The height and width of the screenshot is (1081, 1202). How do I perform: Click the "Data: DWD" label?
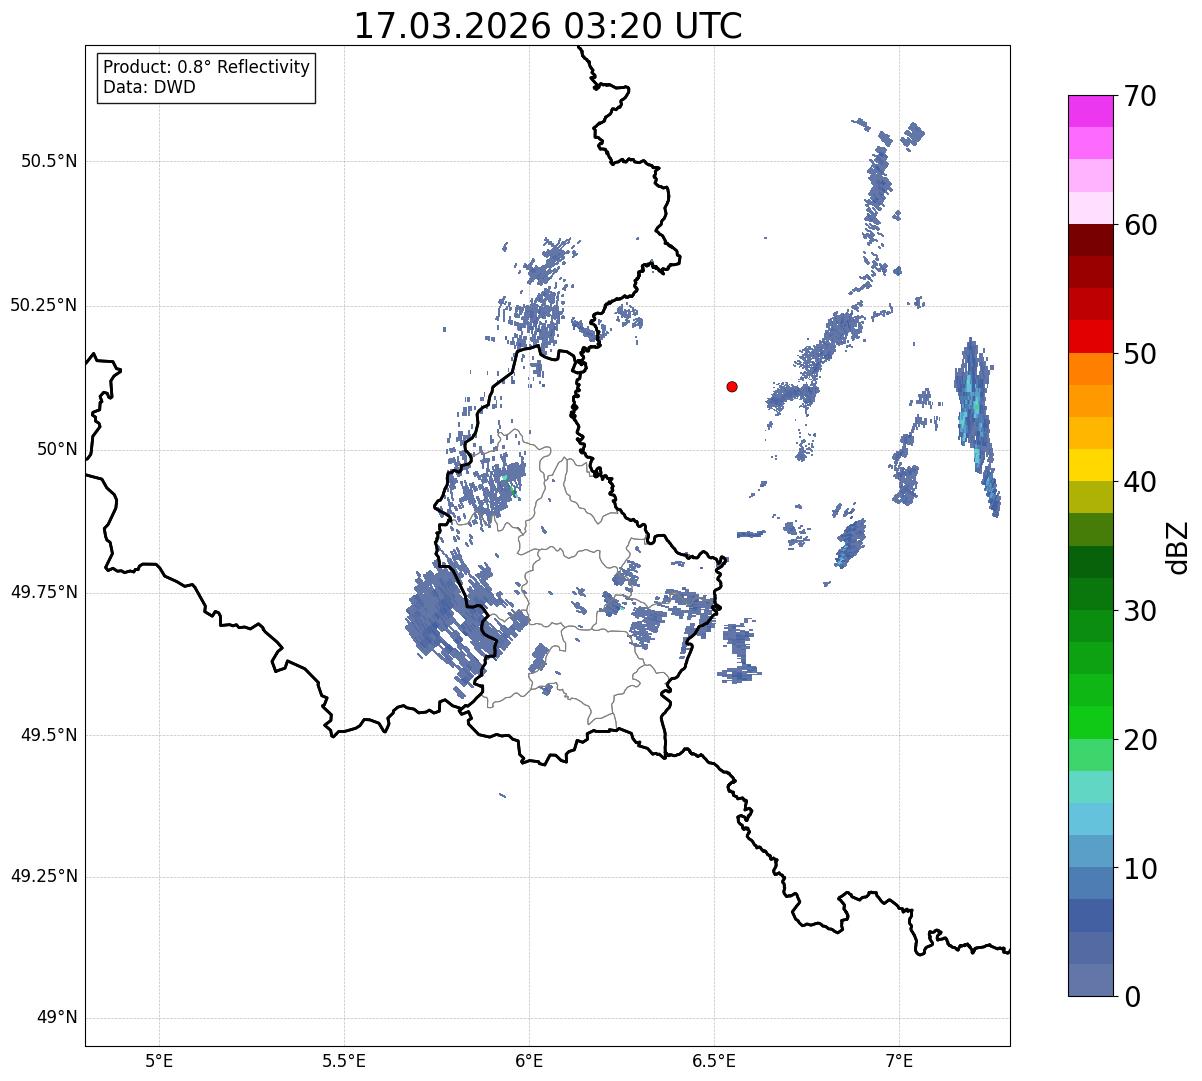pos(149,87)
